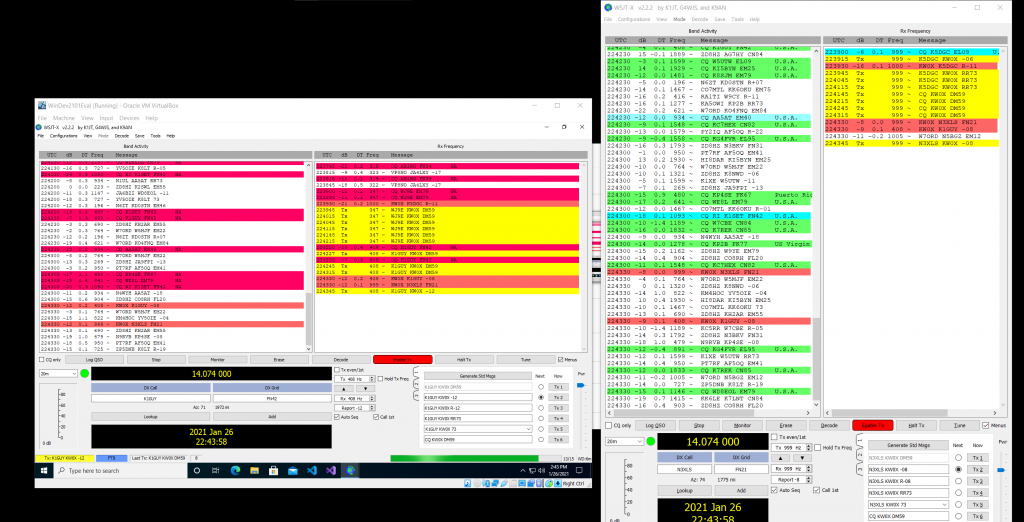Uncheck Call 1st in right WSJT-X window

(816, 490)
